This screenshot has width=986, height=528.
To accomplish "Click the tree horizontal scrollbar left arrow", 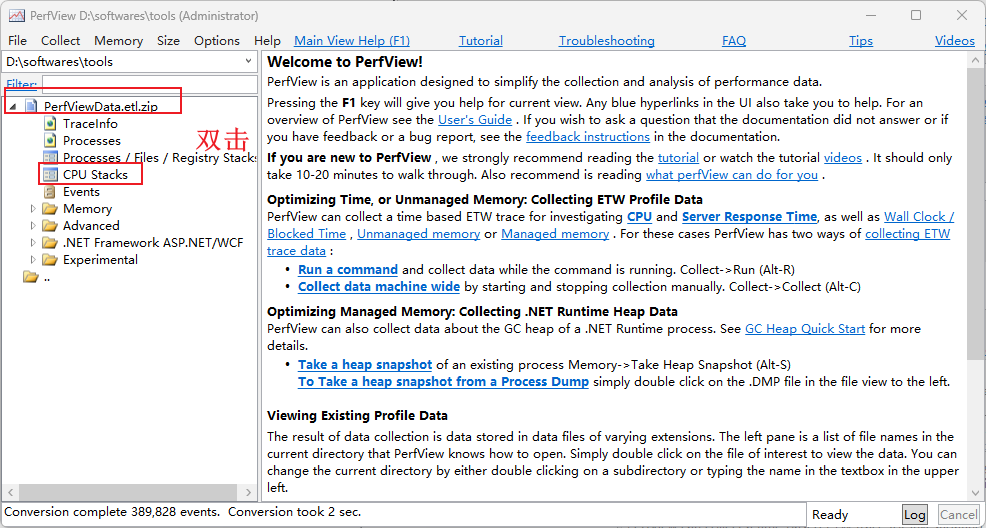I will [10, 492].
